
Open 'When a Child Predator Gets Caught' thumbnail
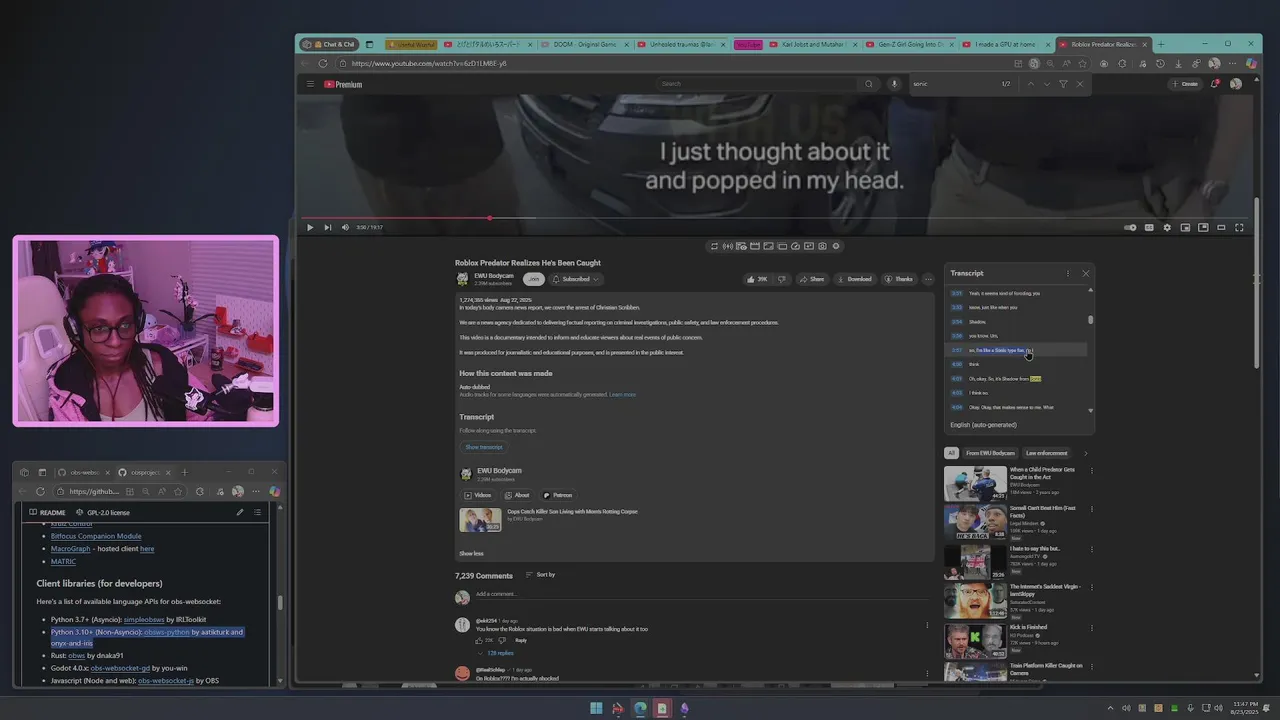975,483
